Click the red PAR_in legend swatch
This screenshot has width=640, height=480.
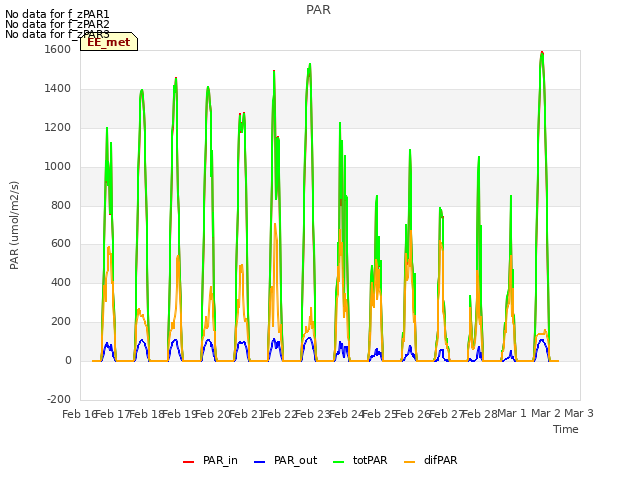[x=188, y=462]
